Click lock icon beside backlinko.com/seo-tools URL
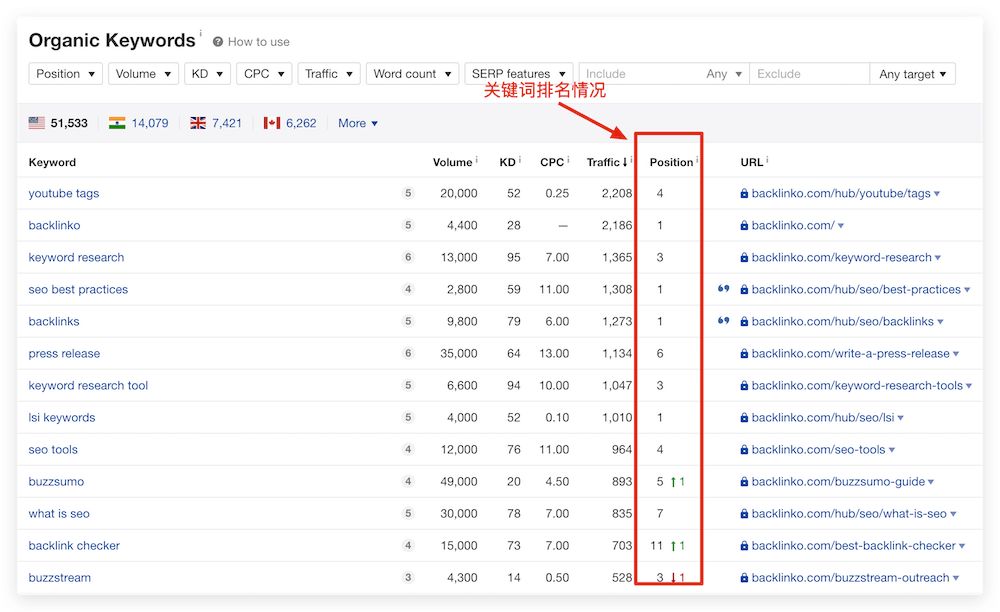1000x612 pixels. pos(744,450)
